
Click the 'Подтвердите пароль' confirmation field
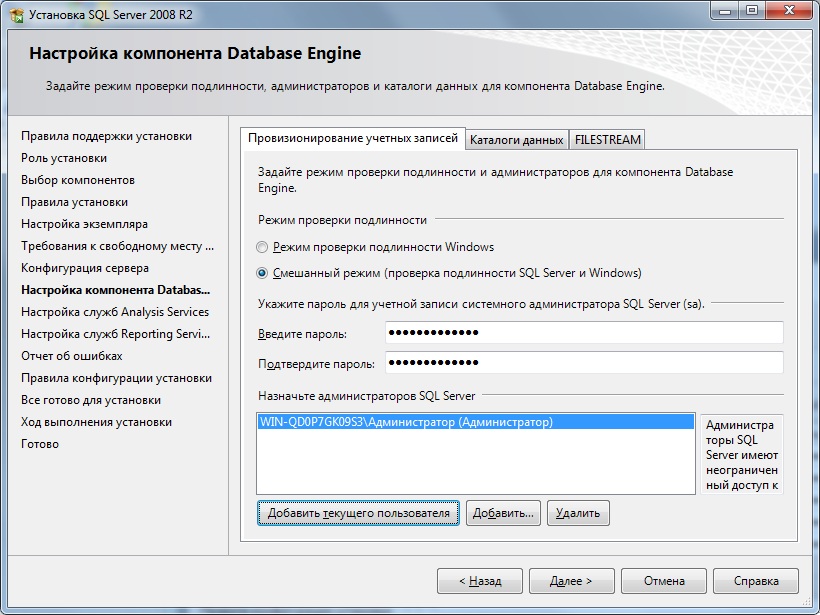click(x=584, y=362)
